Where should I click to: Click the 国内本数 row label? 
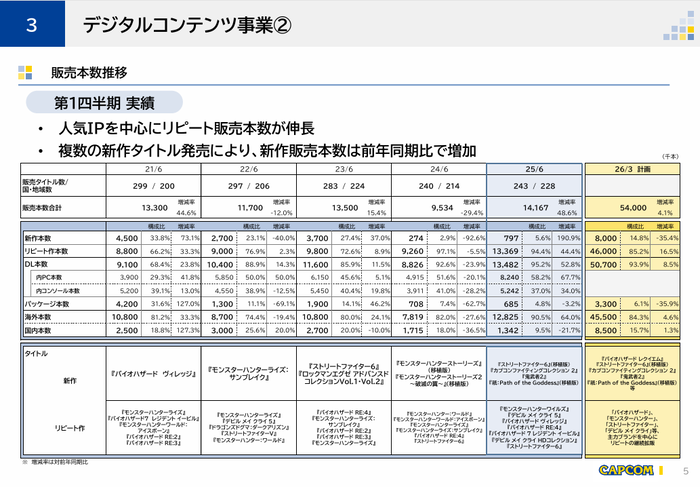point(38,331)
